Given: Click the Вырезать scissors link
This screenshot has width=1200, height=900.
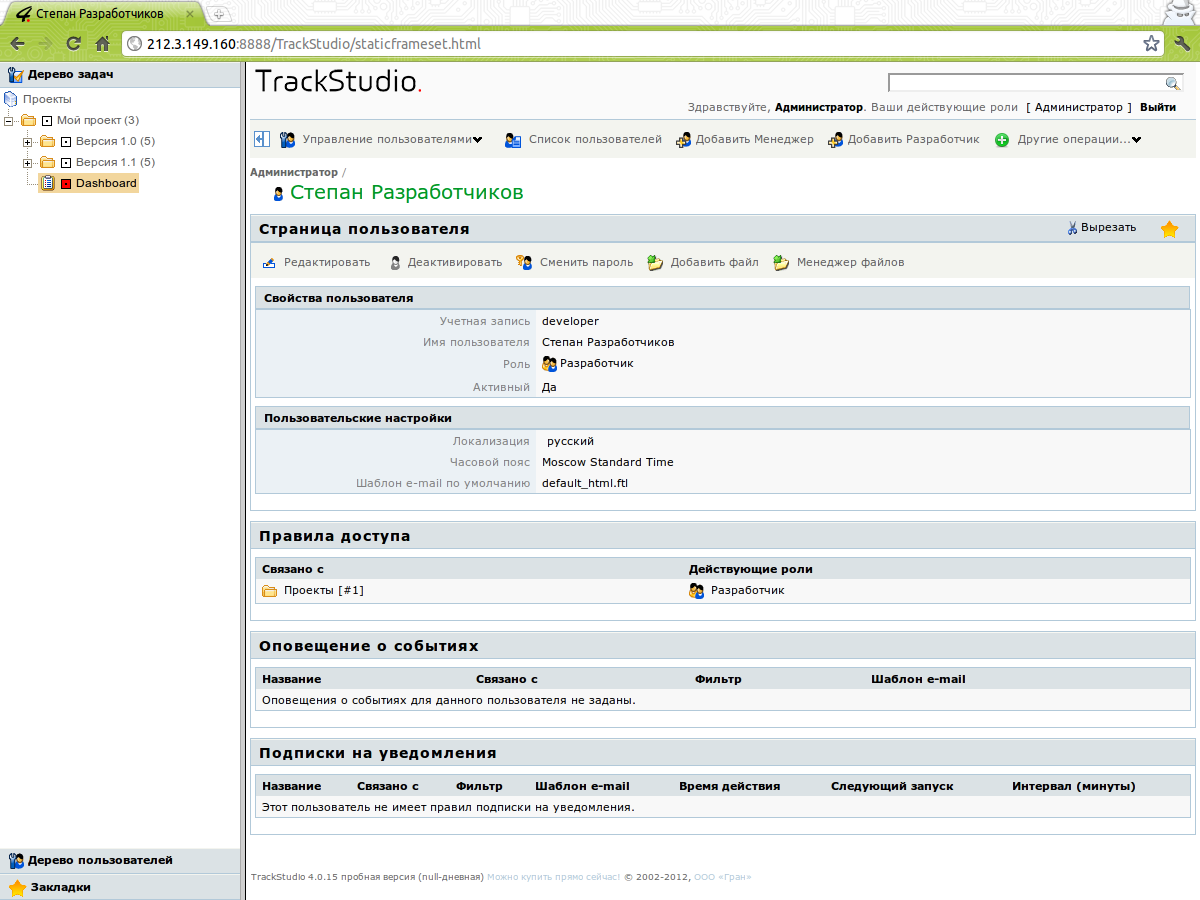Looking at the screenshot, I should [x=1102, y=228].
